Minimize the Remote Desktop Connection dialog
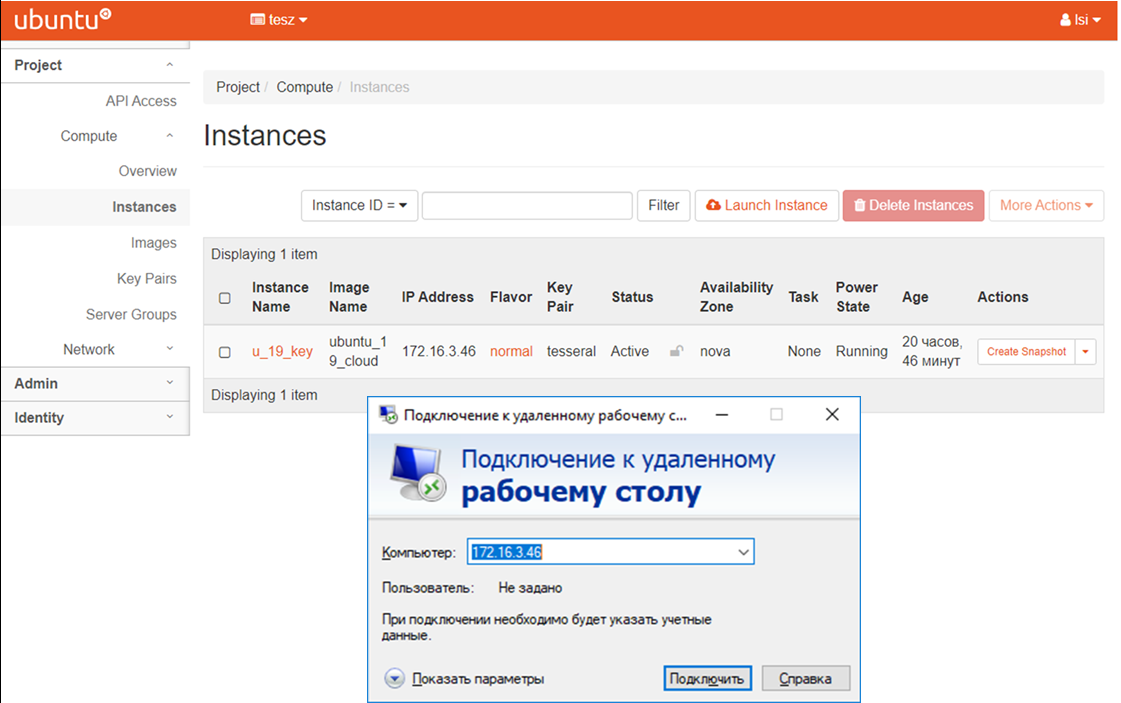1121x703 pixels. 722,415
